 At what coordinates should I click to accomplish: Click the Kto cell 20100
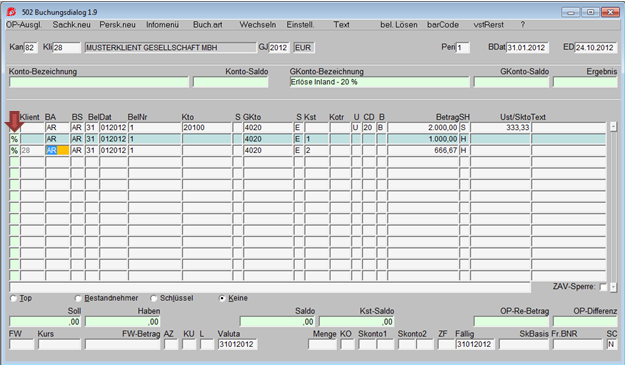pyautogui.click(x=206, y=128)
